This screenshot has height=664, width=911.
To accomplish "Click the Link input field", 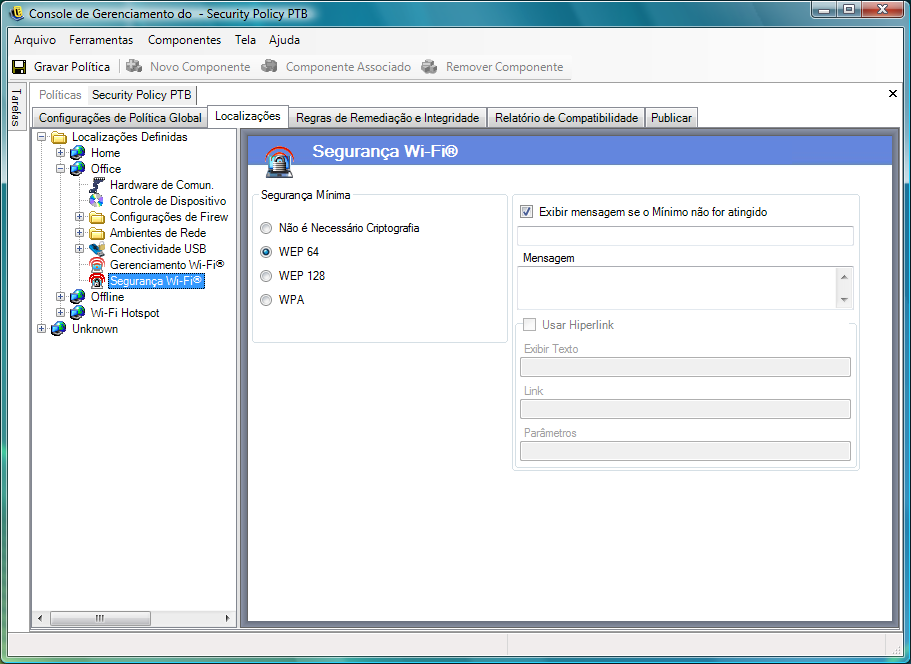I will coord(685,409).
